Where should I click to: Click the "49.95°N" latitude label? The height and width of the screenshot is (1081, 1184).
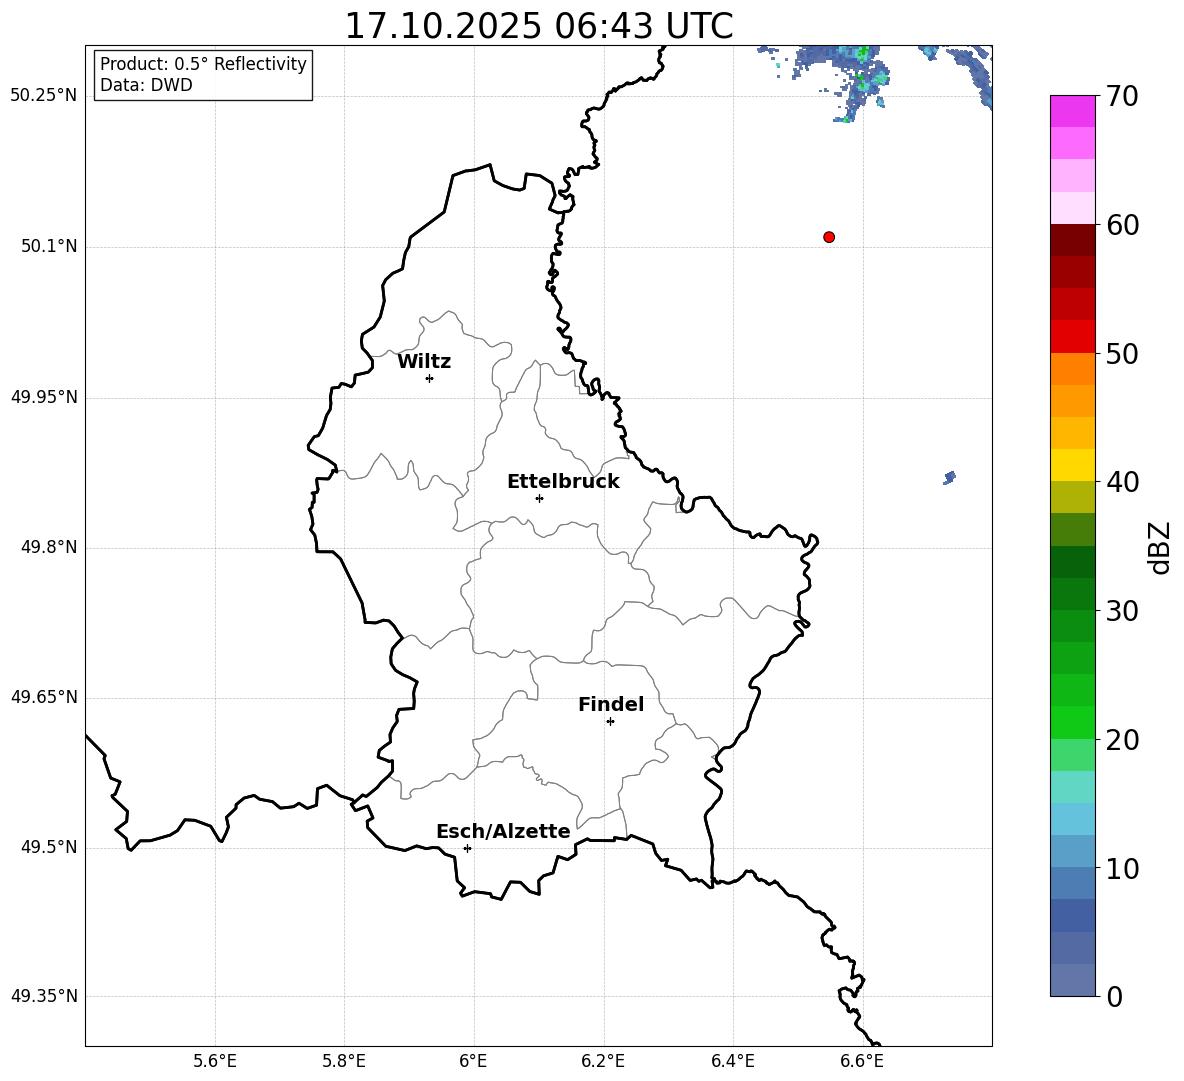click(x=43, y=397)
